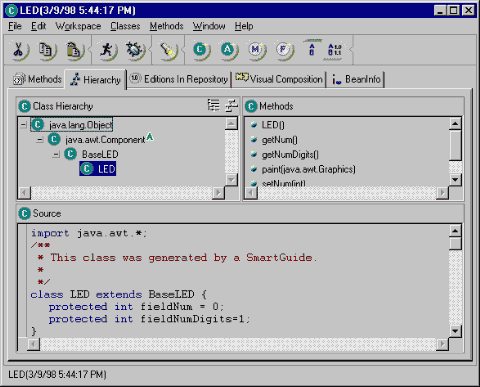Click the Create Method M toolbar icon

256,50
